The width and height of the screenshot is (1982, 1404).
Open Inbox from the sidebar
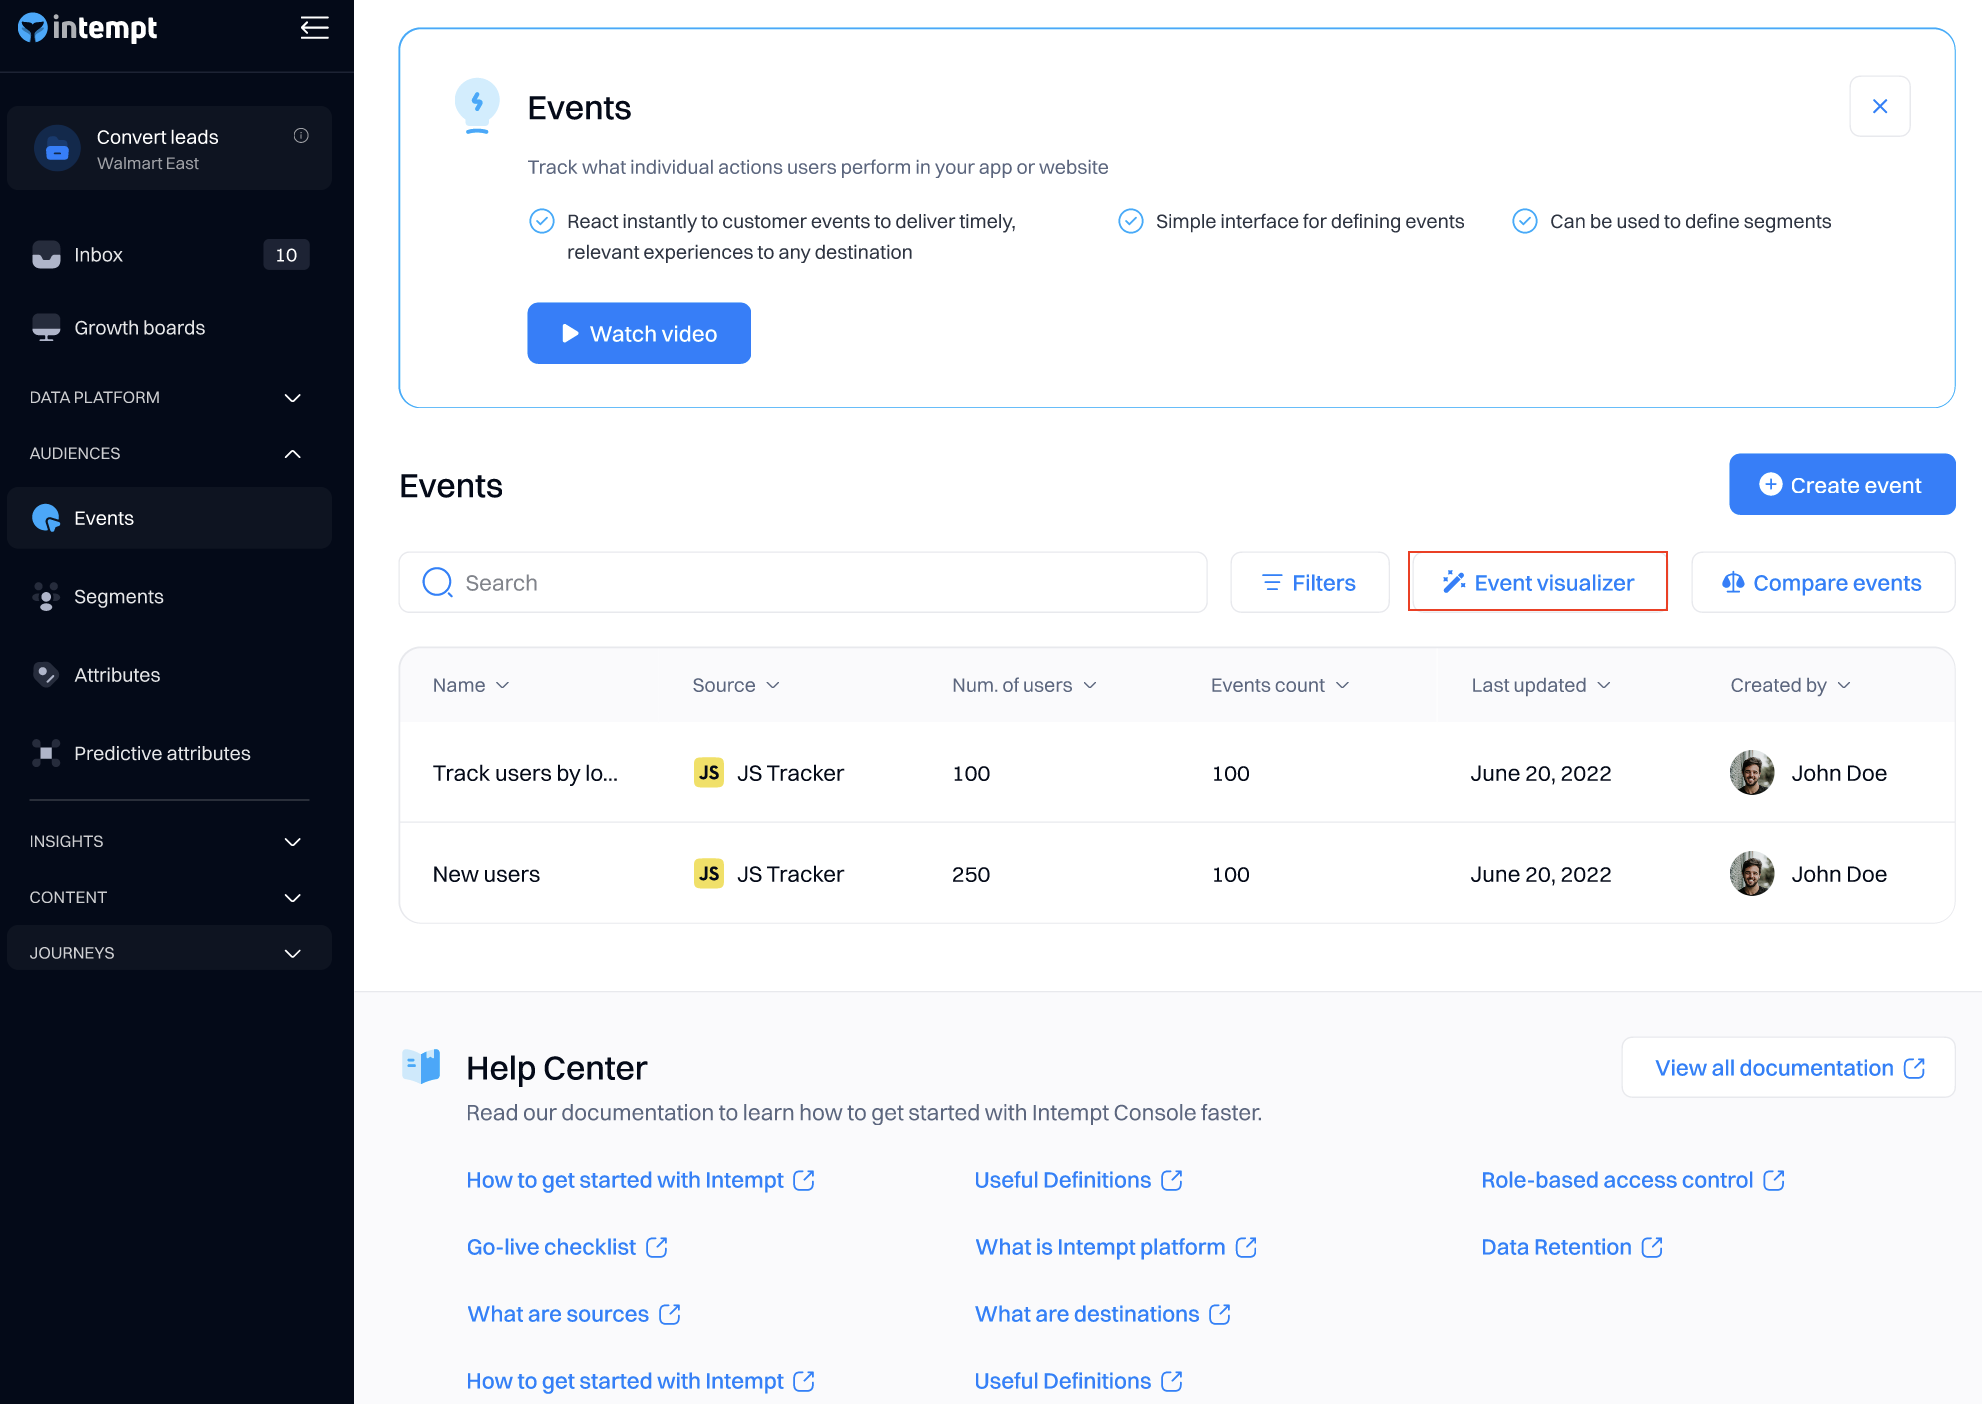[98, 255]
